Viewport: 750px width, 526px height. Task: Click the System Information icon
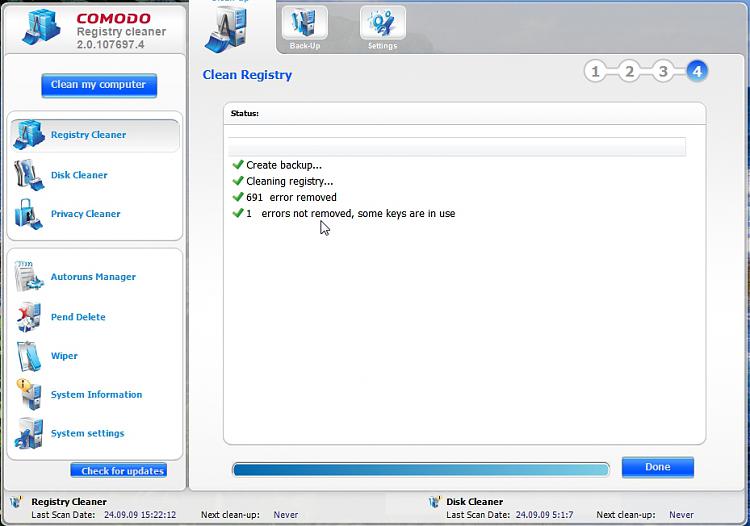pos(29,394)
